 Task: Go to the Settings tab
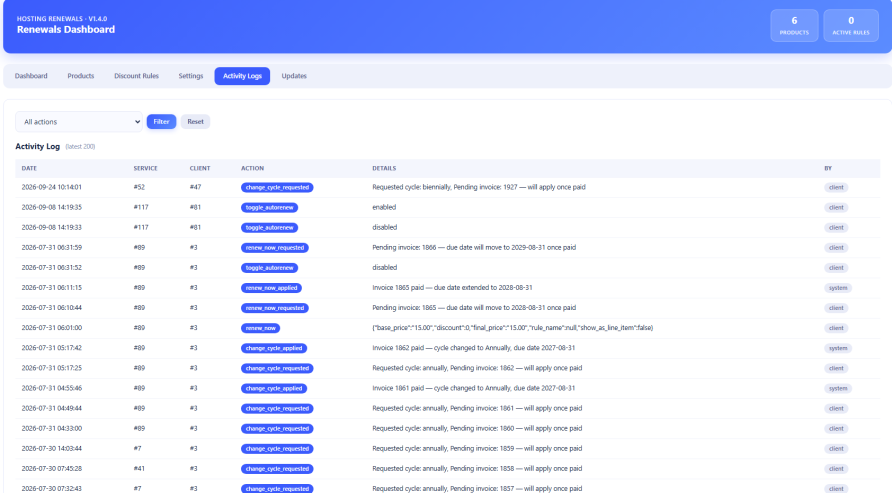pyautogui.click(x=191, y=76)
